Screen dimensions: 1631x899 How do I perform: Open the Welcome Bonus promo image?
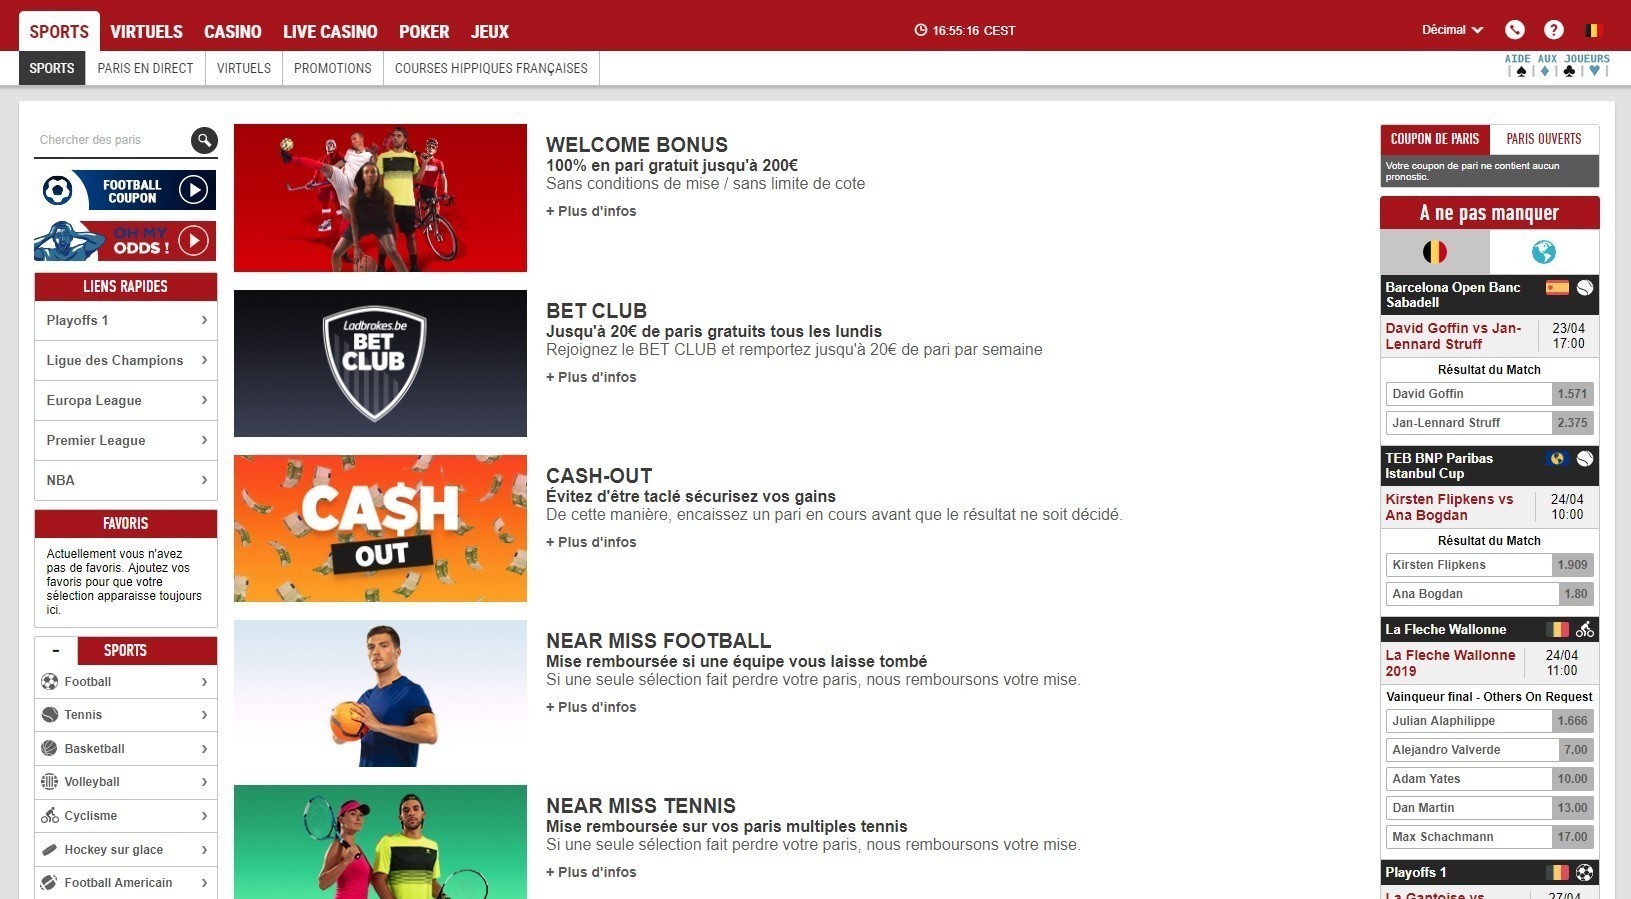tap(380, 198)
